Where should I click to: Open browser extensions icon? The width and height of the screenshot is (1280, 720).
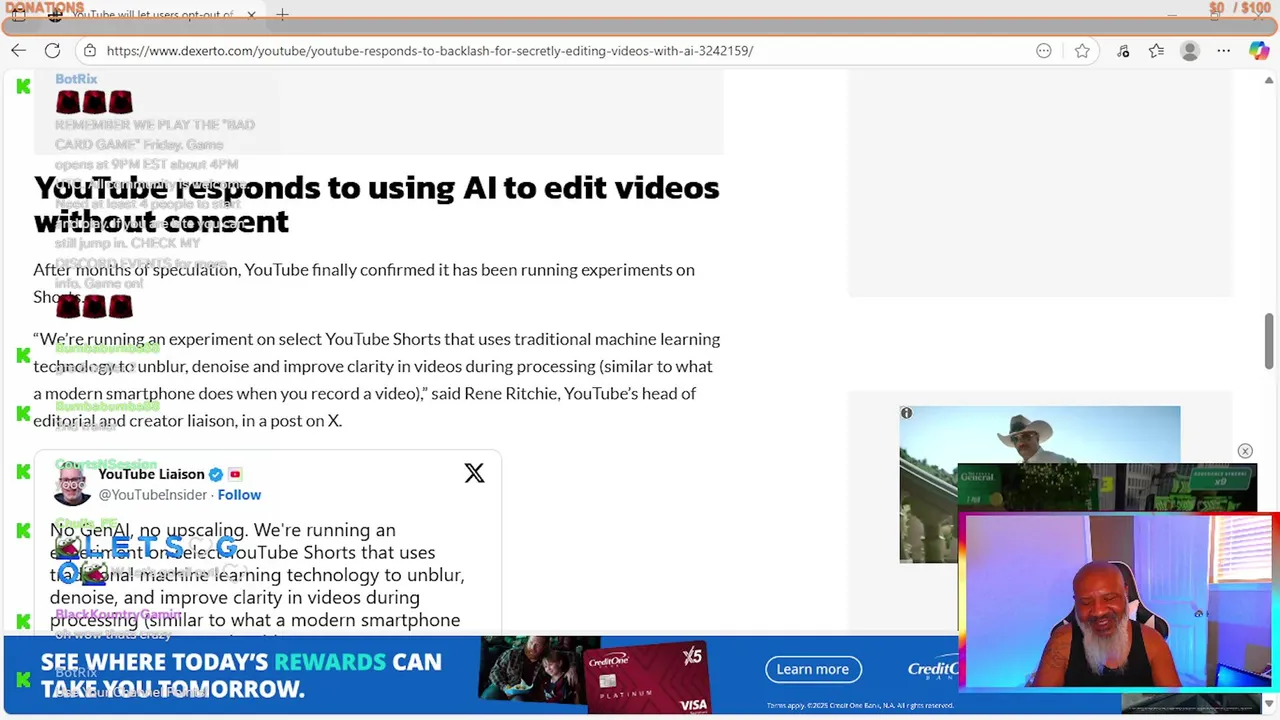(x=1123, y=50)
